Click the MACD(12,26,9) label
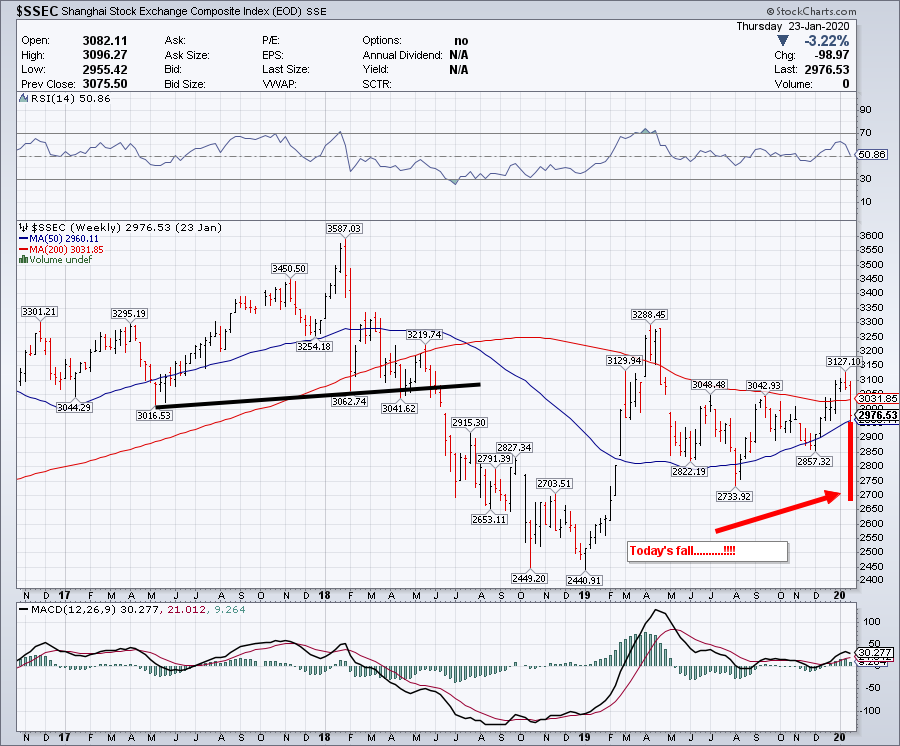 point(74,609)
